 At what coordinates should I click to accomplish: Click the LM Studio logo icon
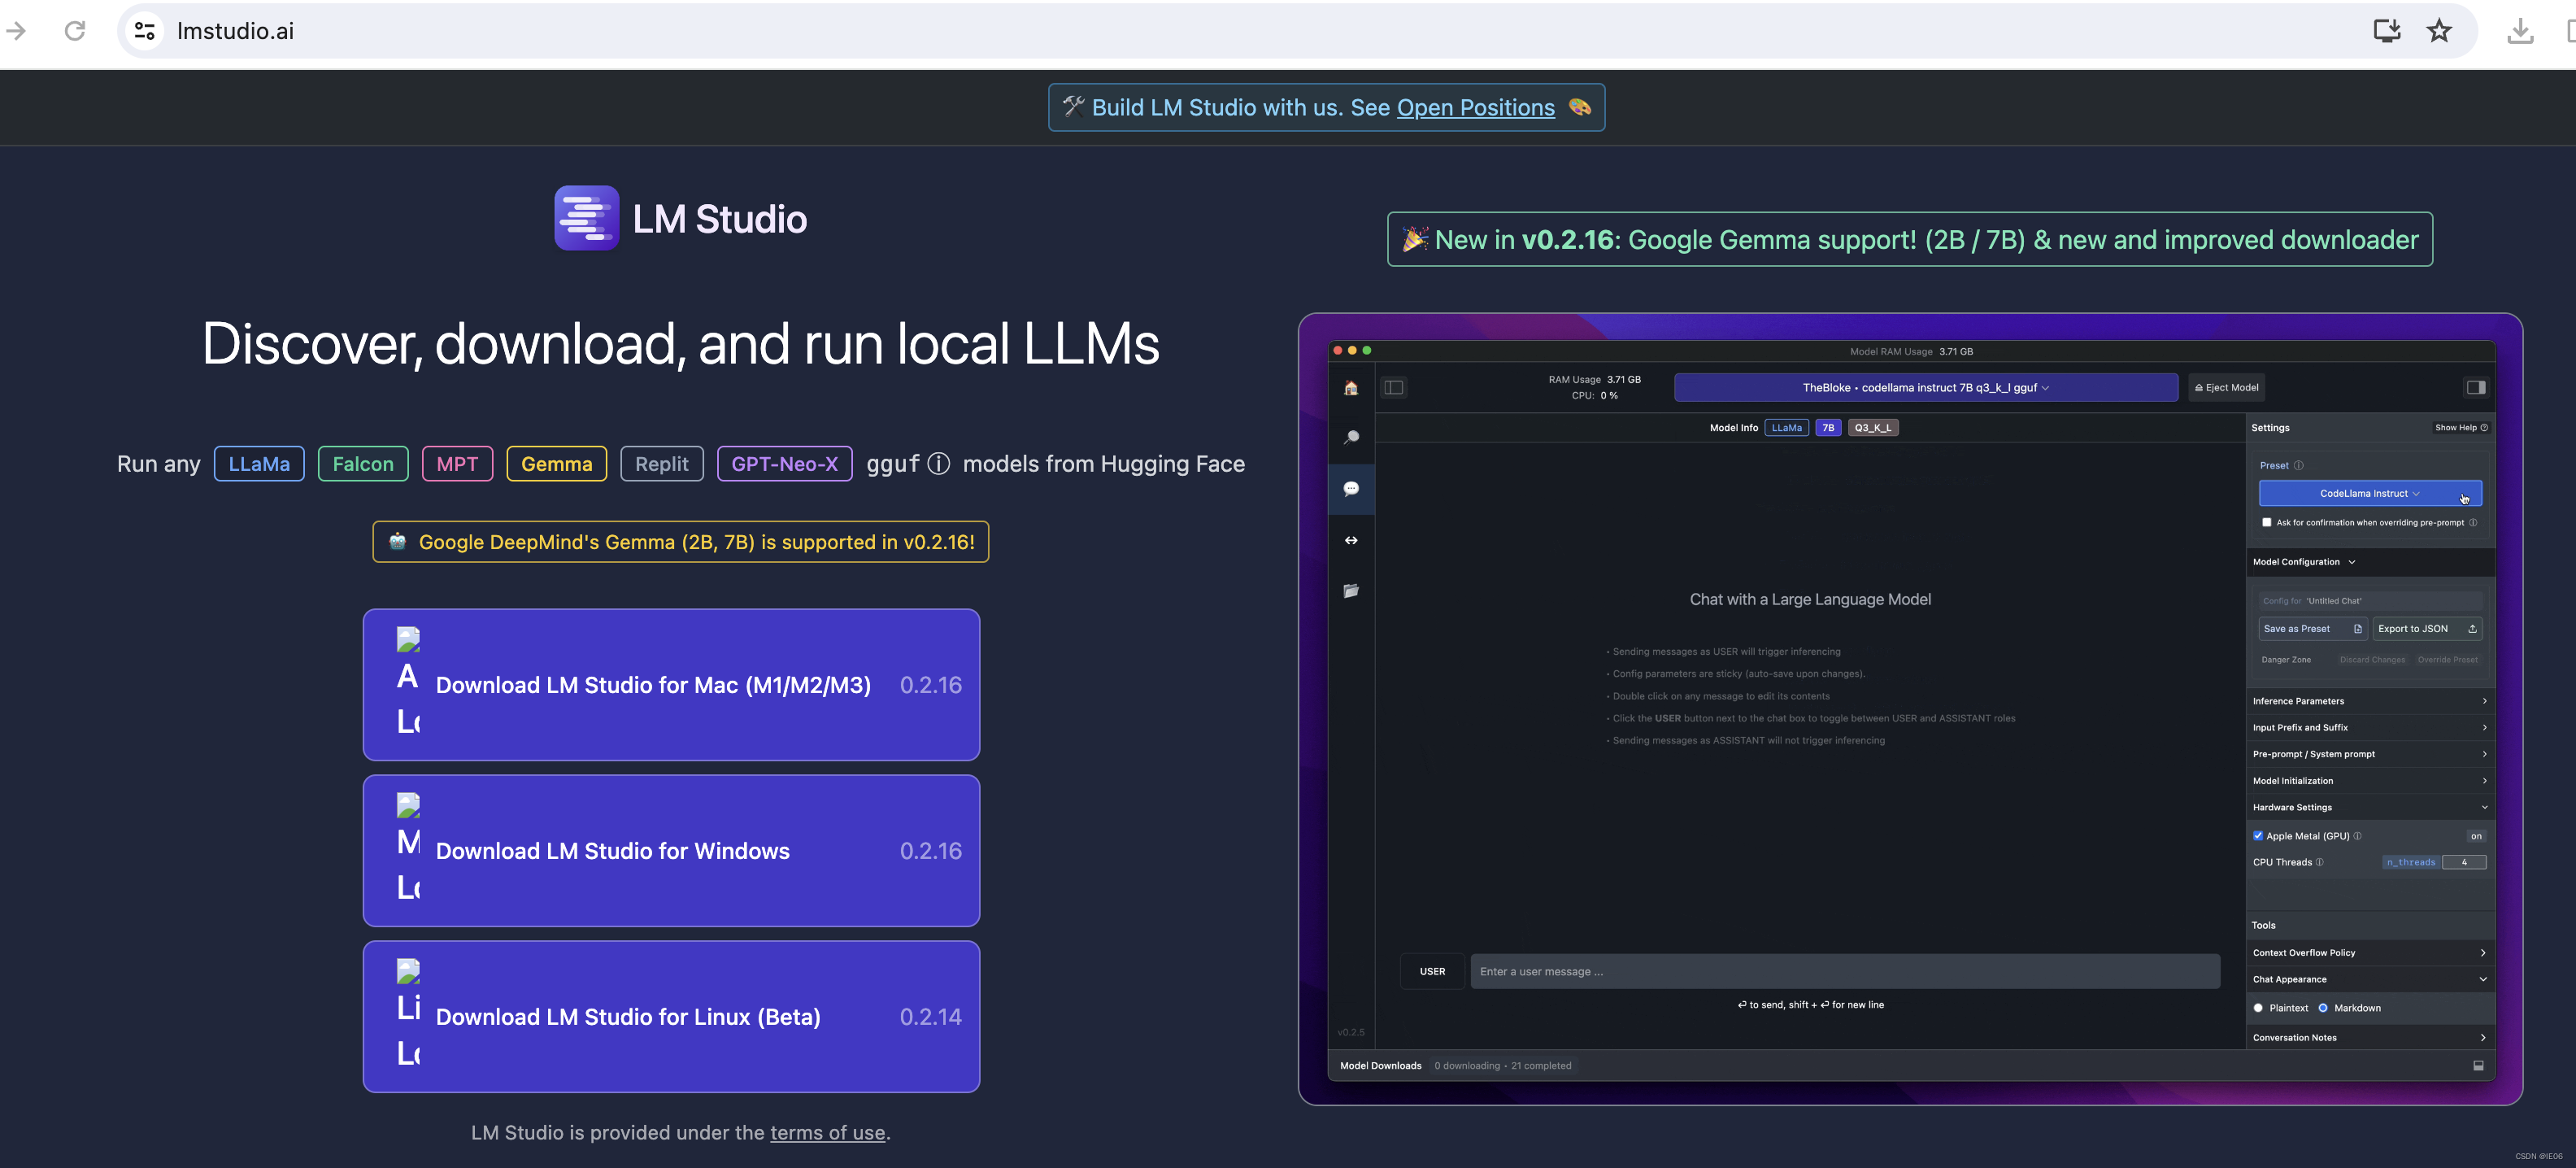pyautogui.click(x=587, y=218)
